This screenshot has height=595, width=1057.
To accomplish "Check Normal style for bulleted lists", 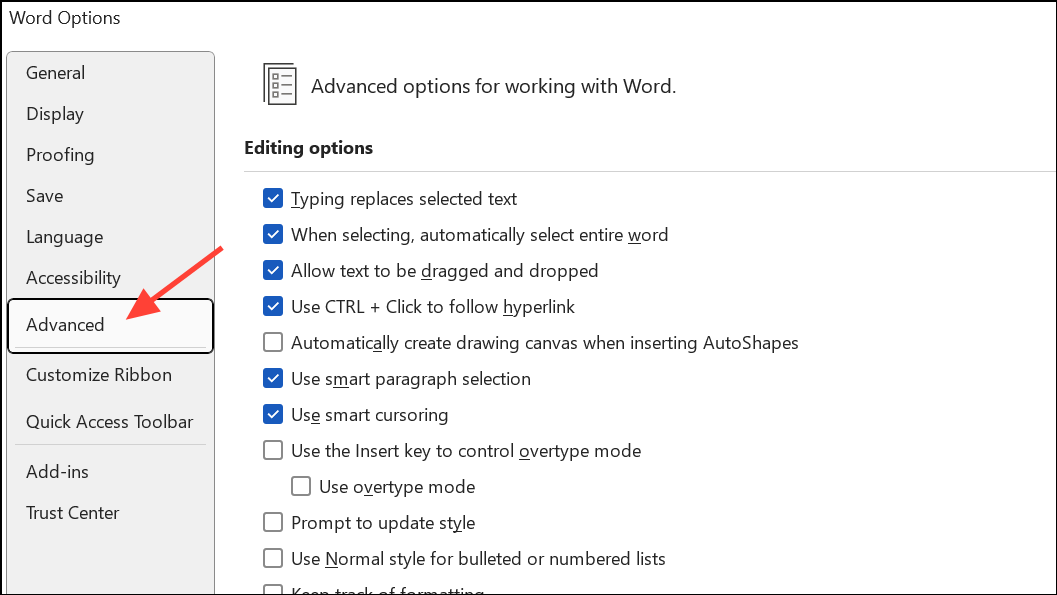I will [273, 559].
